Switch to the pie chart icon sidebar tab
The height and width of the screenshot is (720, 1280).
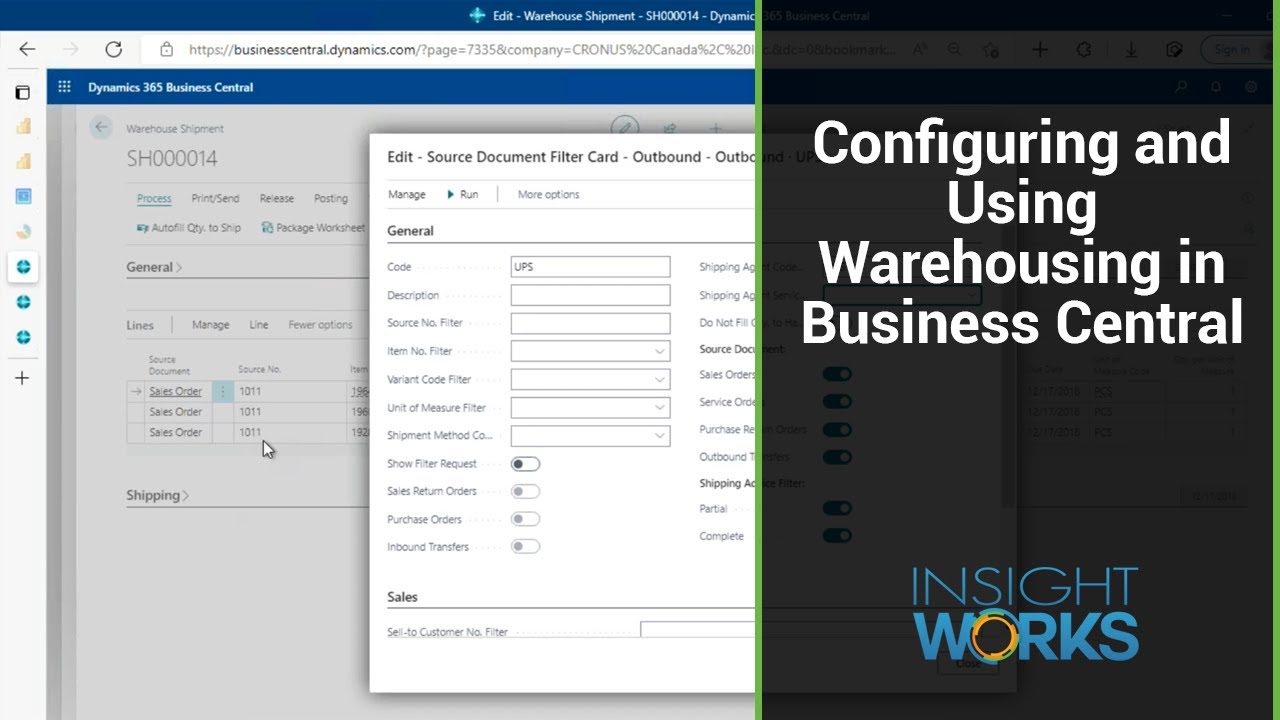(23, 231)
